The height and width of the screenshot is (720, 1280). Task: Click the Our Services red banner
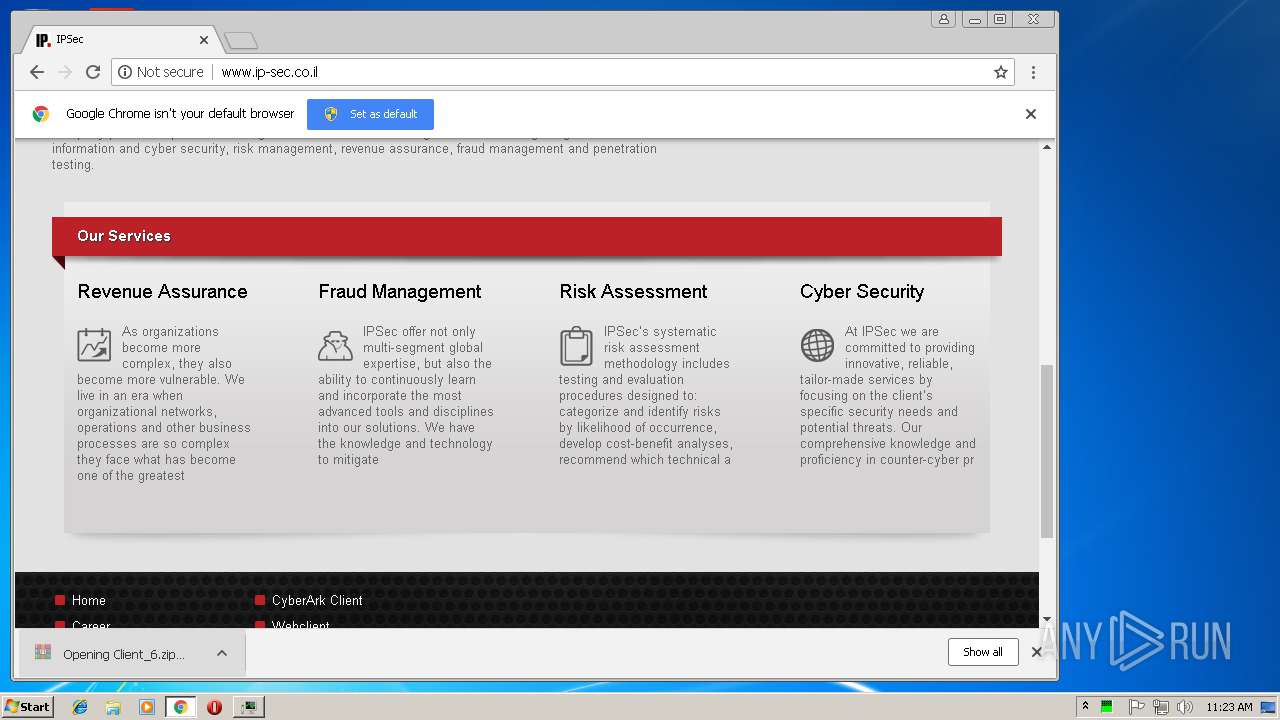coord(527,236)
